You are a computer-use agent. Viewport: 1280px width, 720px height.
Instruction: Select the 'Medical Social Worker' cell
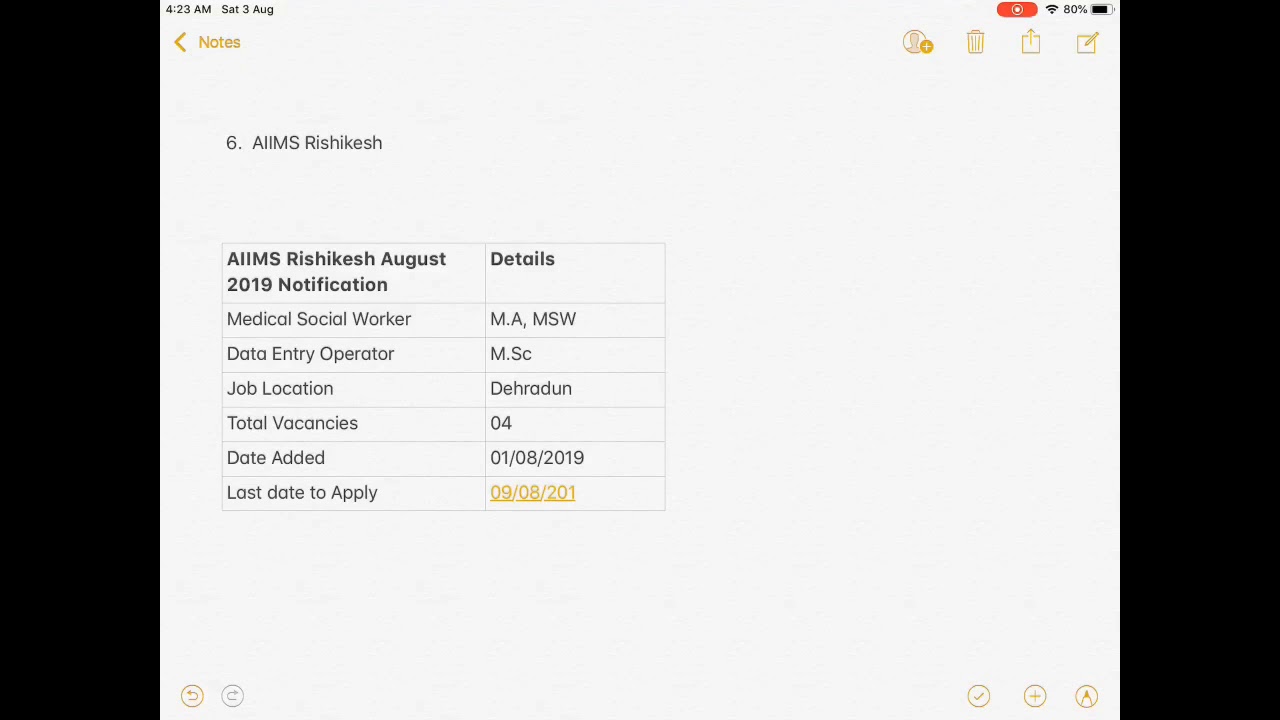[x=354, y=319]
